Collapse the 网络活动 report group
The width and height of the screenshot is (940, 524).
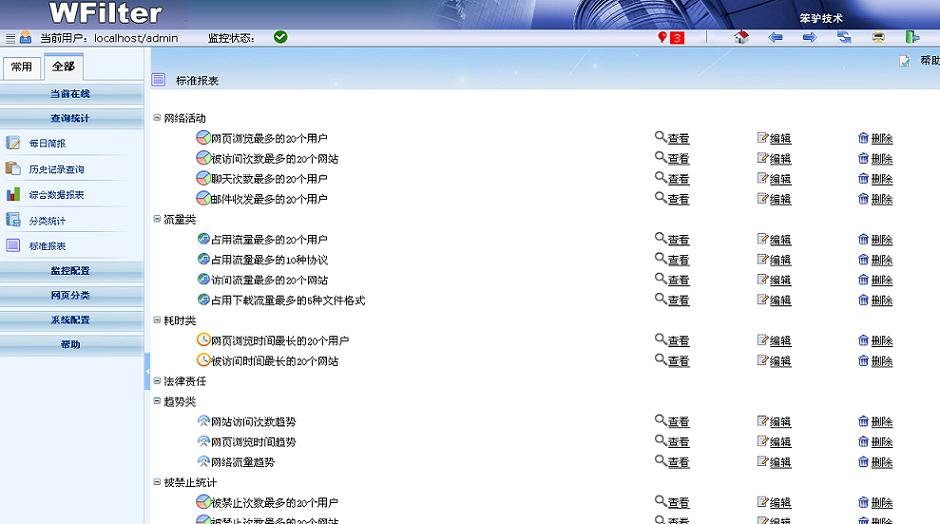pyautogui.click(x=157, y=118)
